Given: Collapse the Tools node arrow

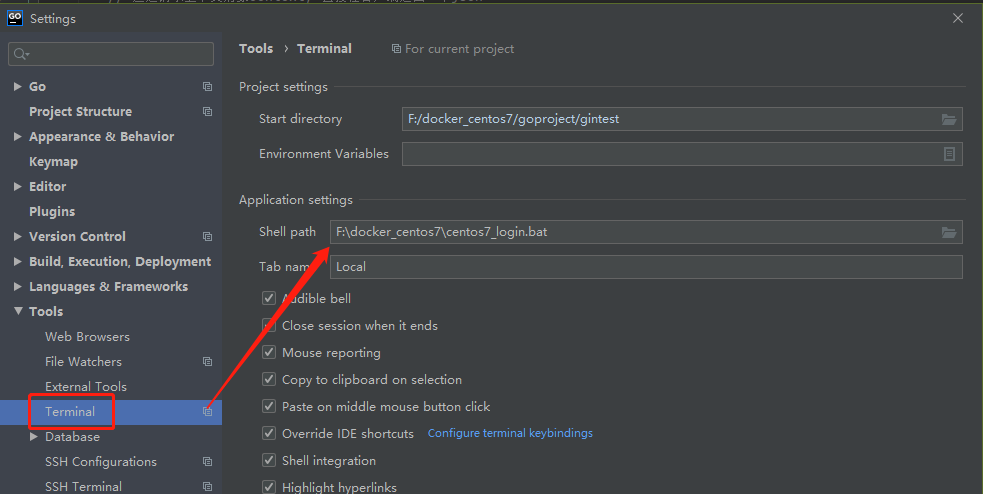Looking at the screenshot, I should 18,311.
